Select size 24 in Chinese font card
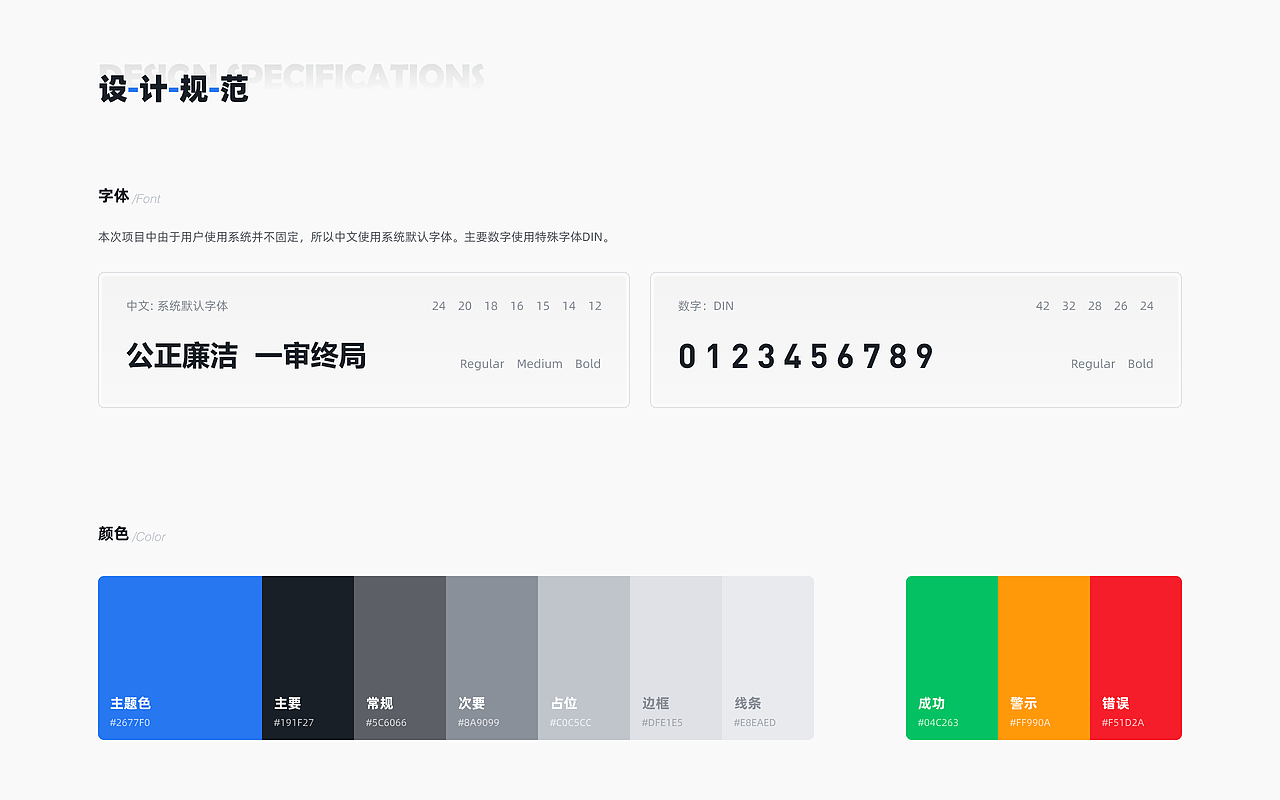This screenshot has width=1280, height=800. tap(439, 306)
